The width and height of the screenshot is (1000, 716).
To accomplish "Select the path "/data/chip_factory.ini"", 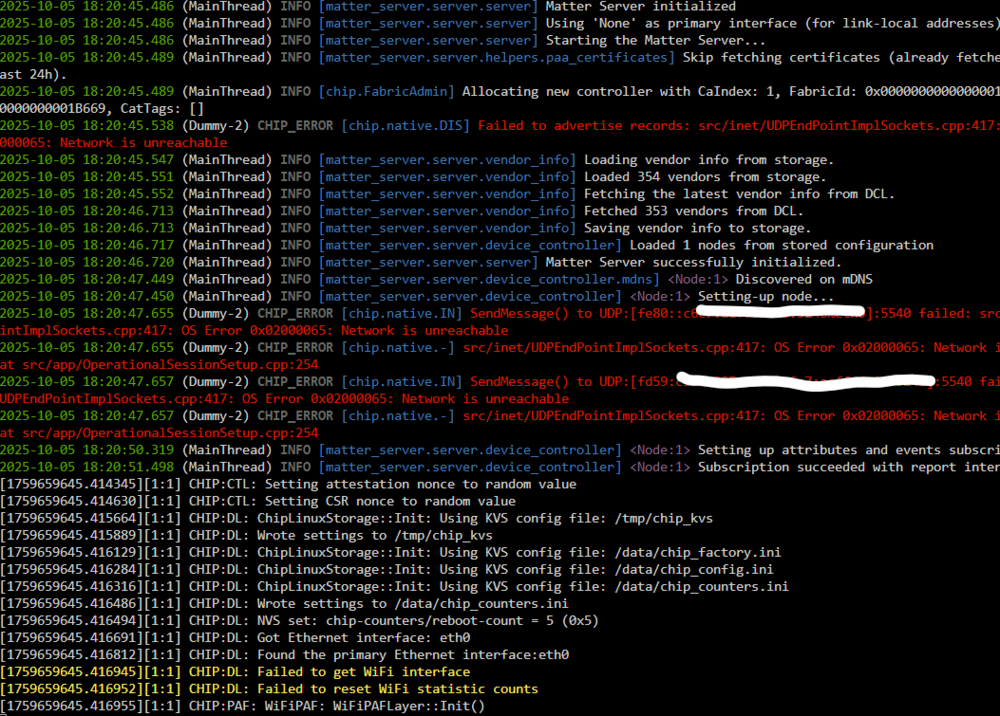I will pos(698,552).
